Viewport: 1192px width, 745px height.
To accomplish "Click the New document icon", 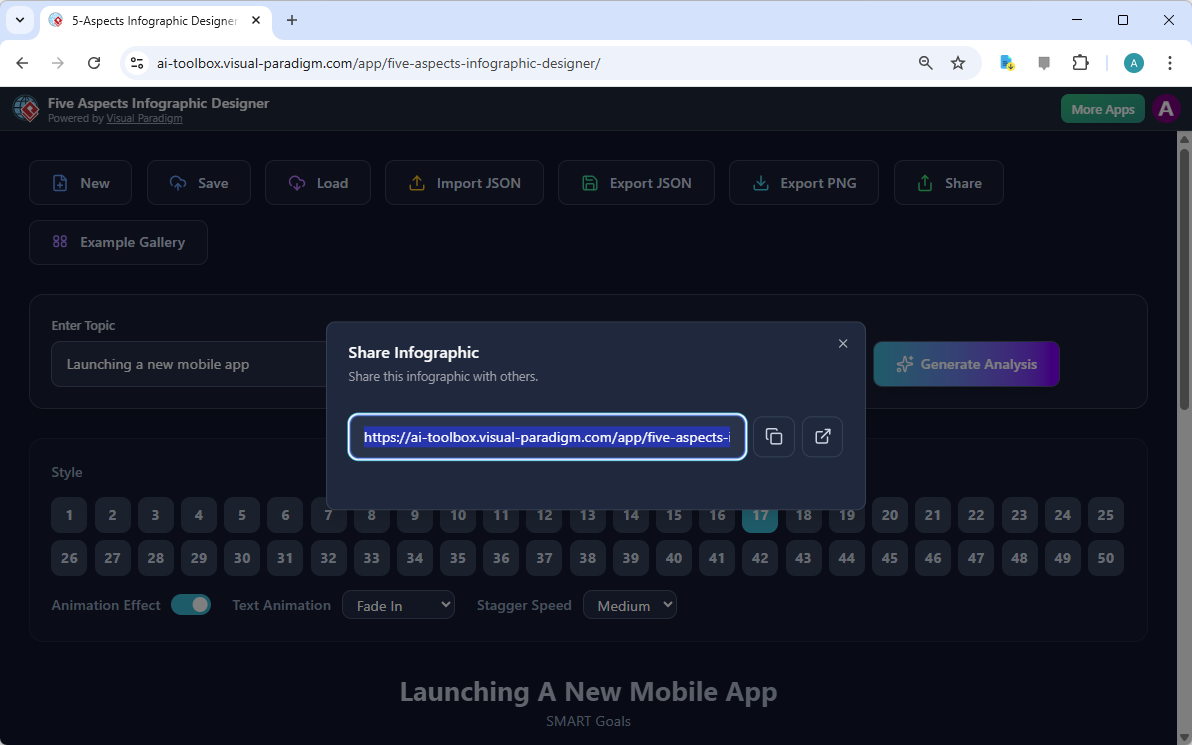I will click(62, 182).
